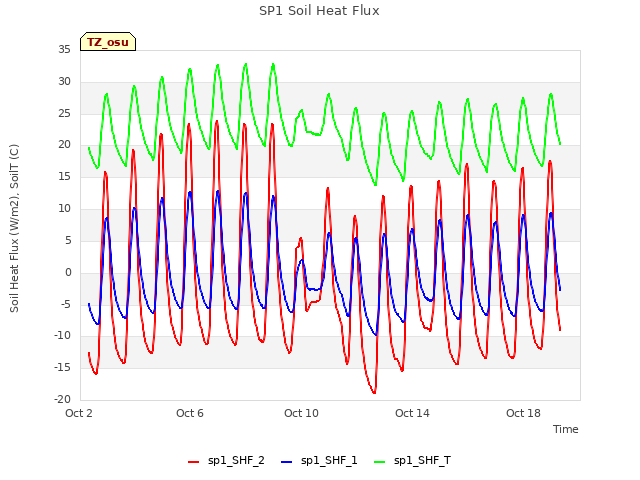Click the -5 y-axis tick label
This screenshot has height=480, width=640.
click(x=65, y=304)
